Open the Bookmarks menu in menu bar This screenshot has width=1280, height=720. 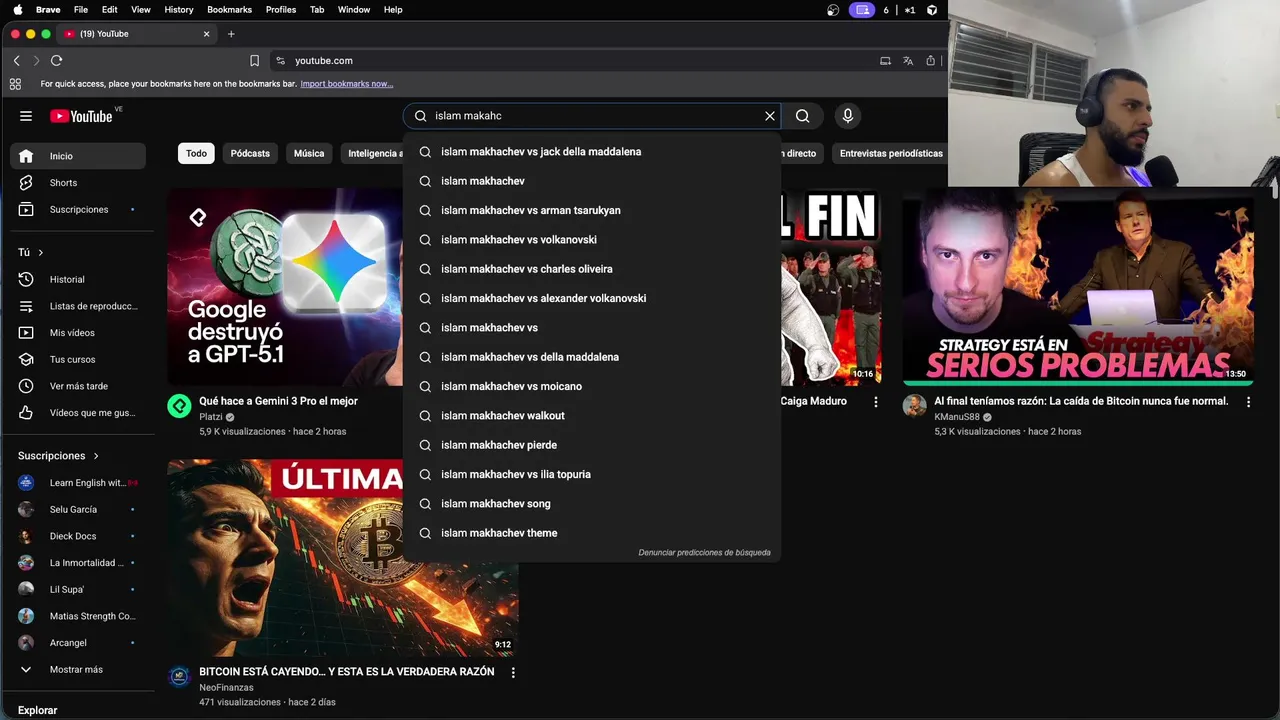click(x=230, y=10)
